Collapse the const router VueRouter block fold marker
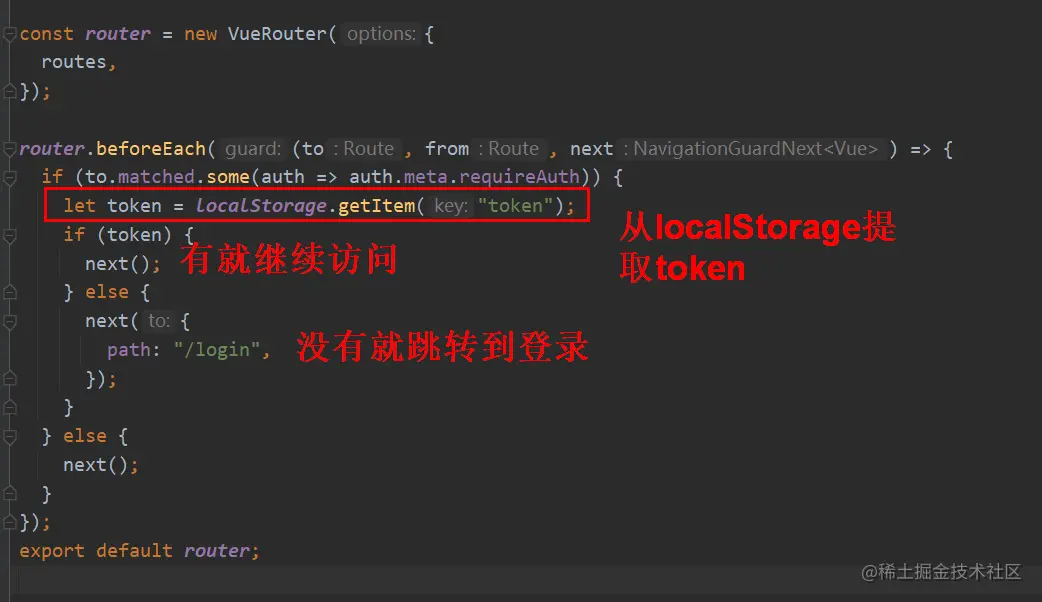Image resolution: width=1042 pixels, height=602 pixels. [x=9, y=34]
